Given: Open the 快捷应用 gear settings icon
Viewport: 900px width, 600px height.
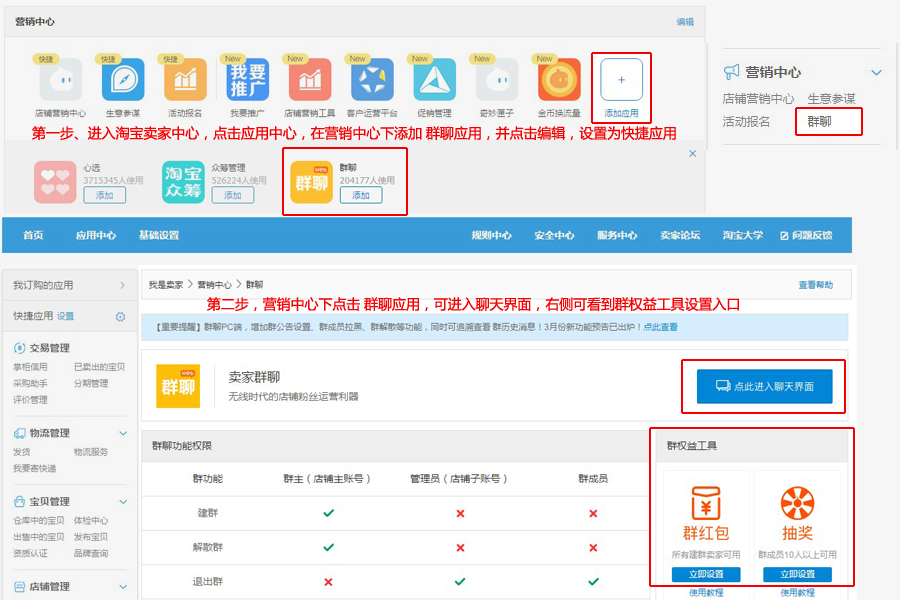Looking at the screenshot, I should click(x=120, y=316).
